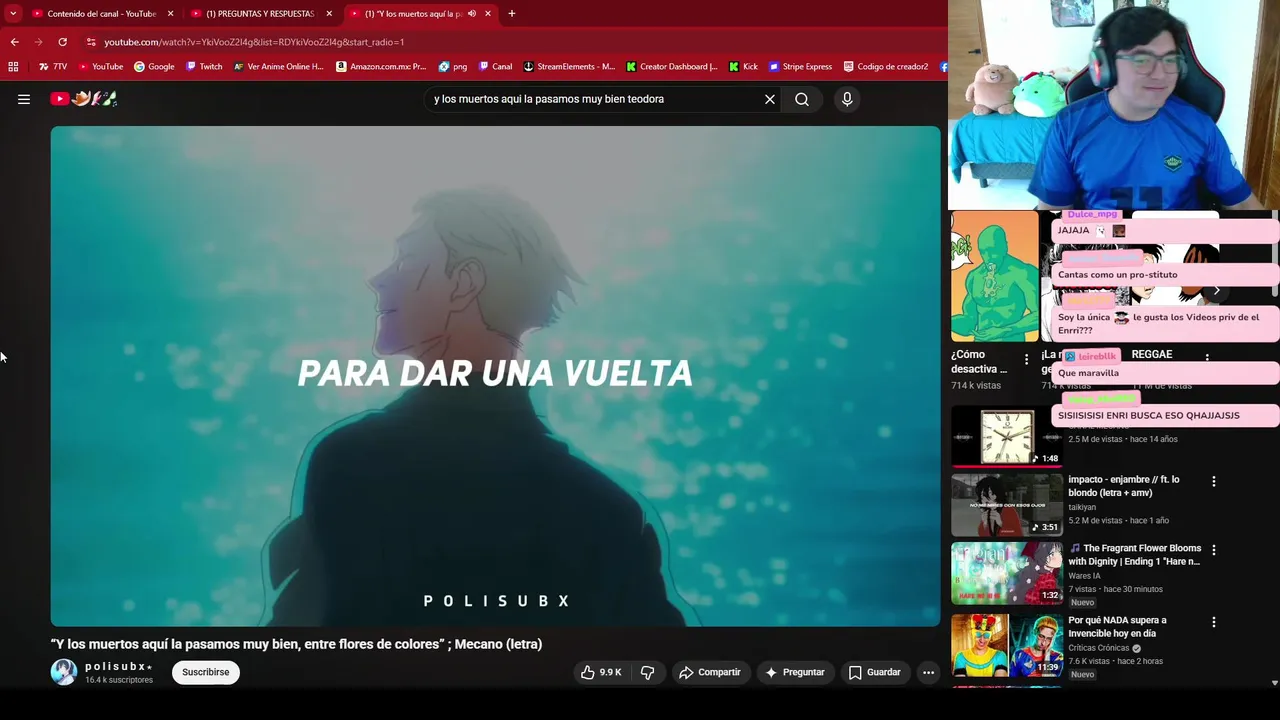
Task: Play the 11:39 Invencible thumbnail
Action: pos(1007,645)
